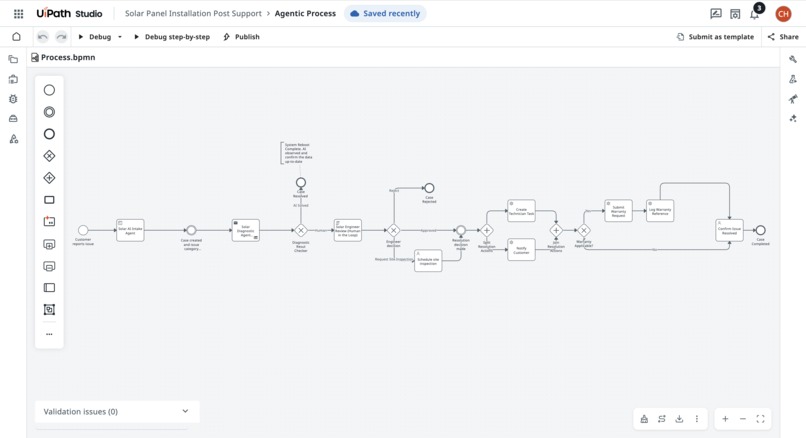Redo the last canvas action
The image size is (806, 438).
[x=61, y=36]
